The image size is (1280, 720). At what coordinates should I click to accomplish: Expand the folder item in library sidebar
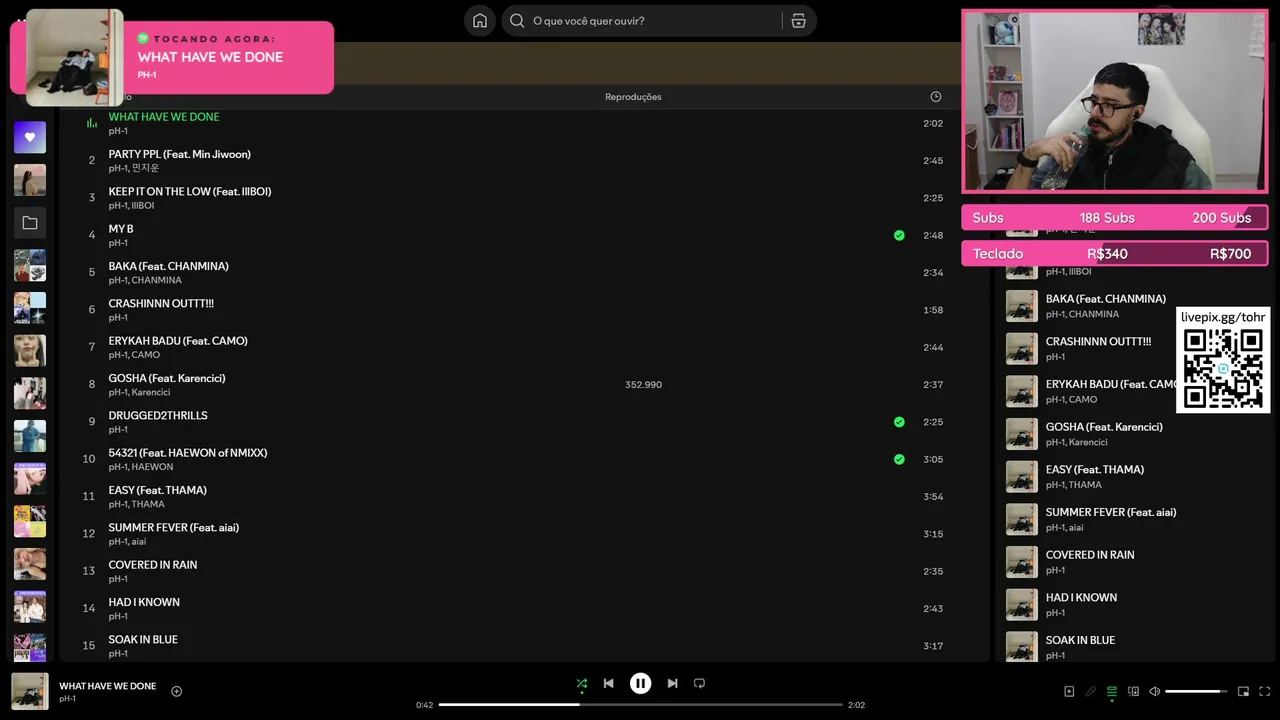[x=30, y=223]
